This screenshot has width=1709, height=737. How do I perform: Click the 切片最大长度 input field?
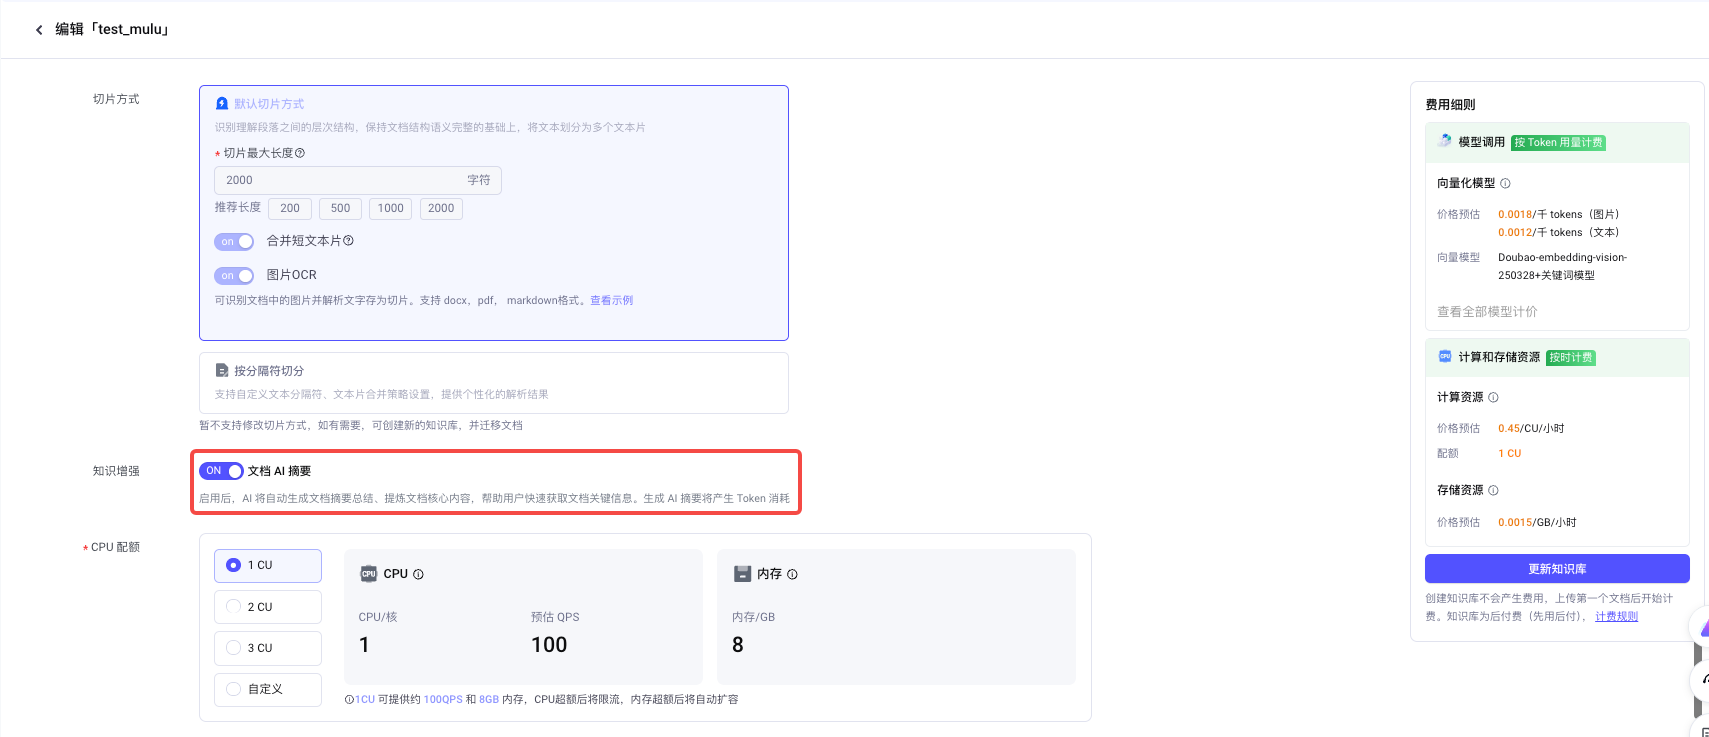(358, 180)
